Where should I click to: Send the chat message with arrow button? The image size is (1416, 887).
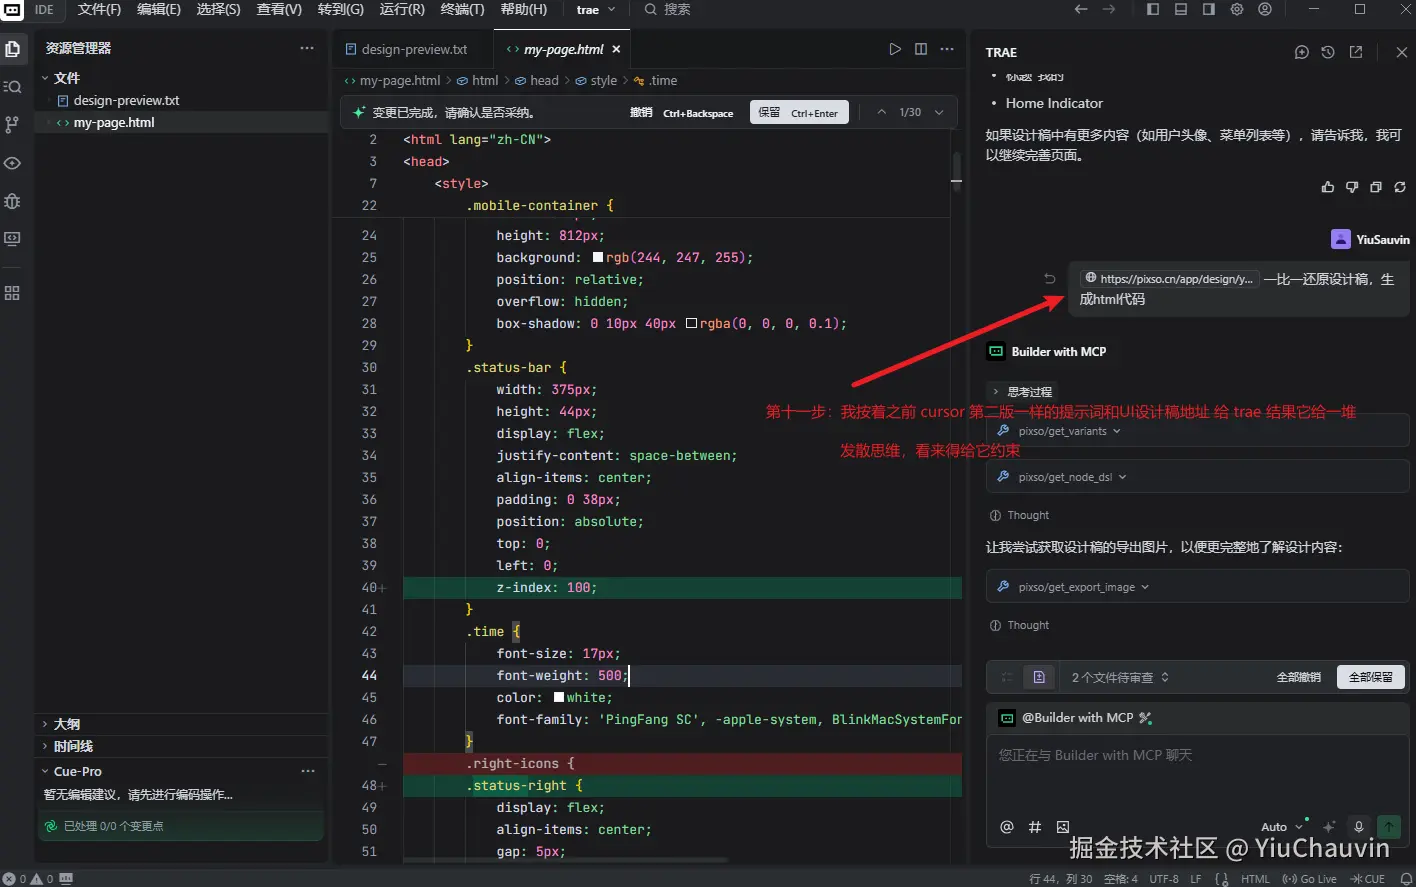(x=1389, y=827)
